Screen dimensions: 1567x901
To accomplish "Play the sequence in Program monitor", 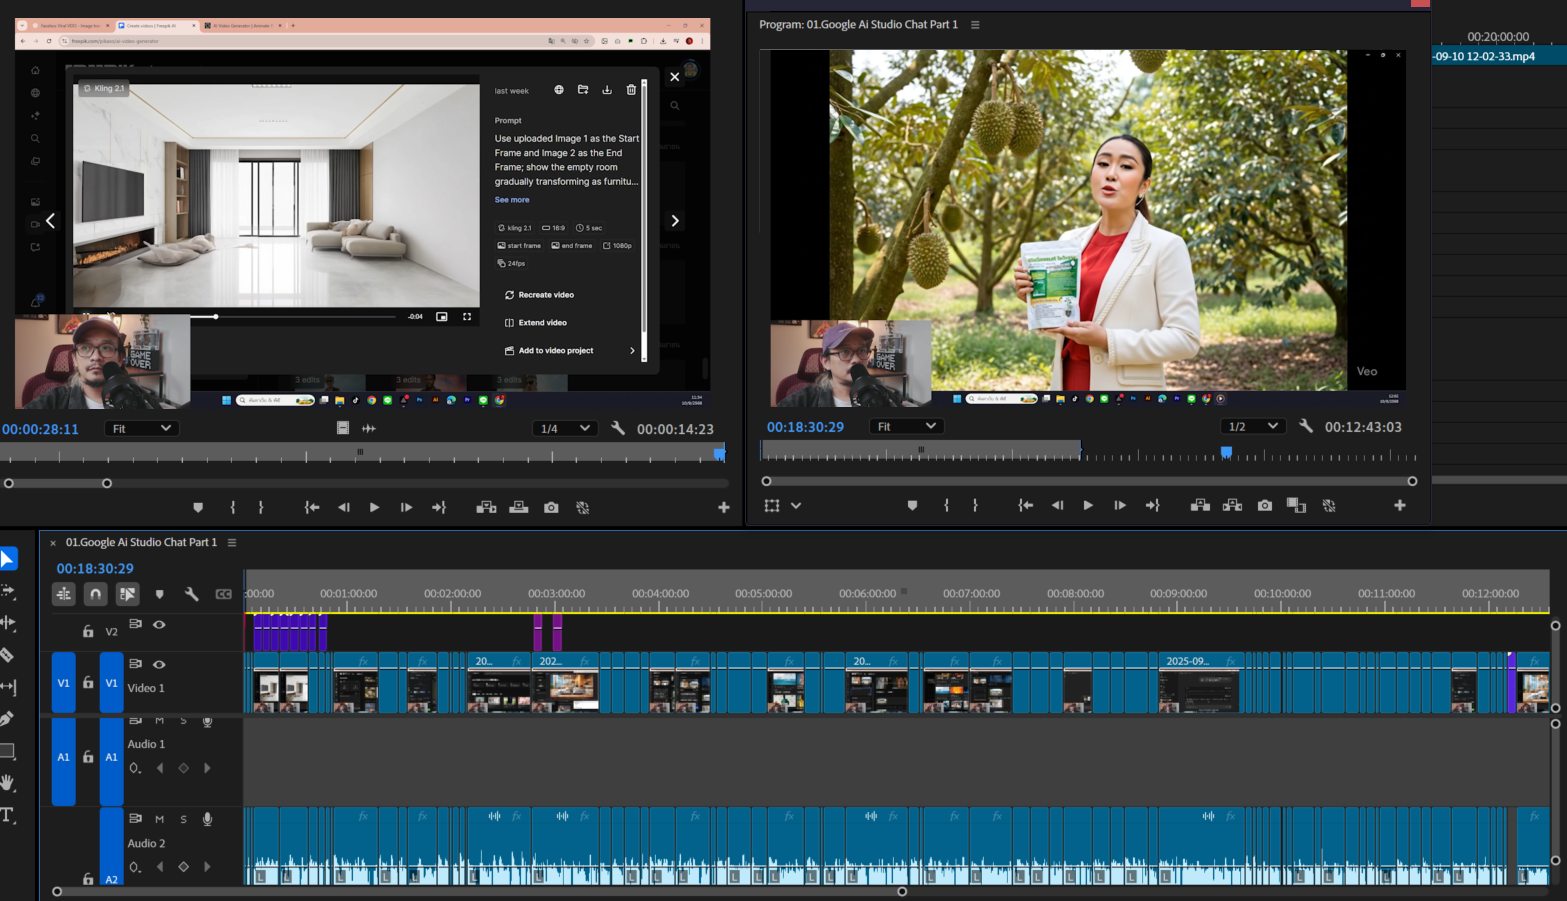I will [x=1088, y=506].
